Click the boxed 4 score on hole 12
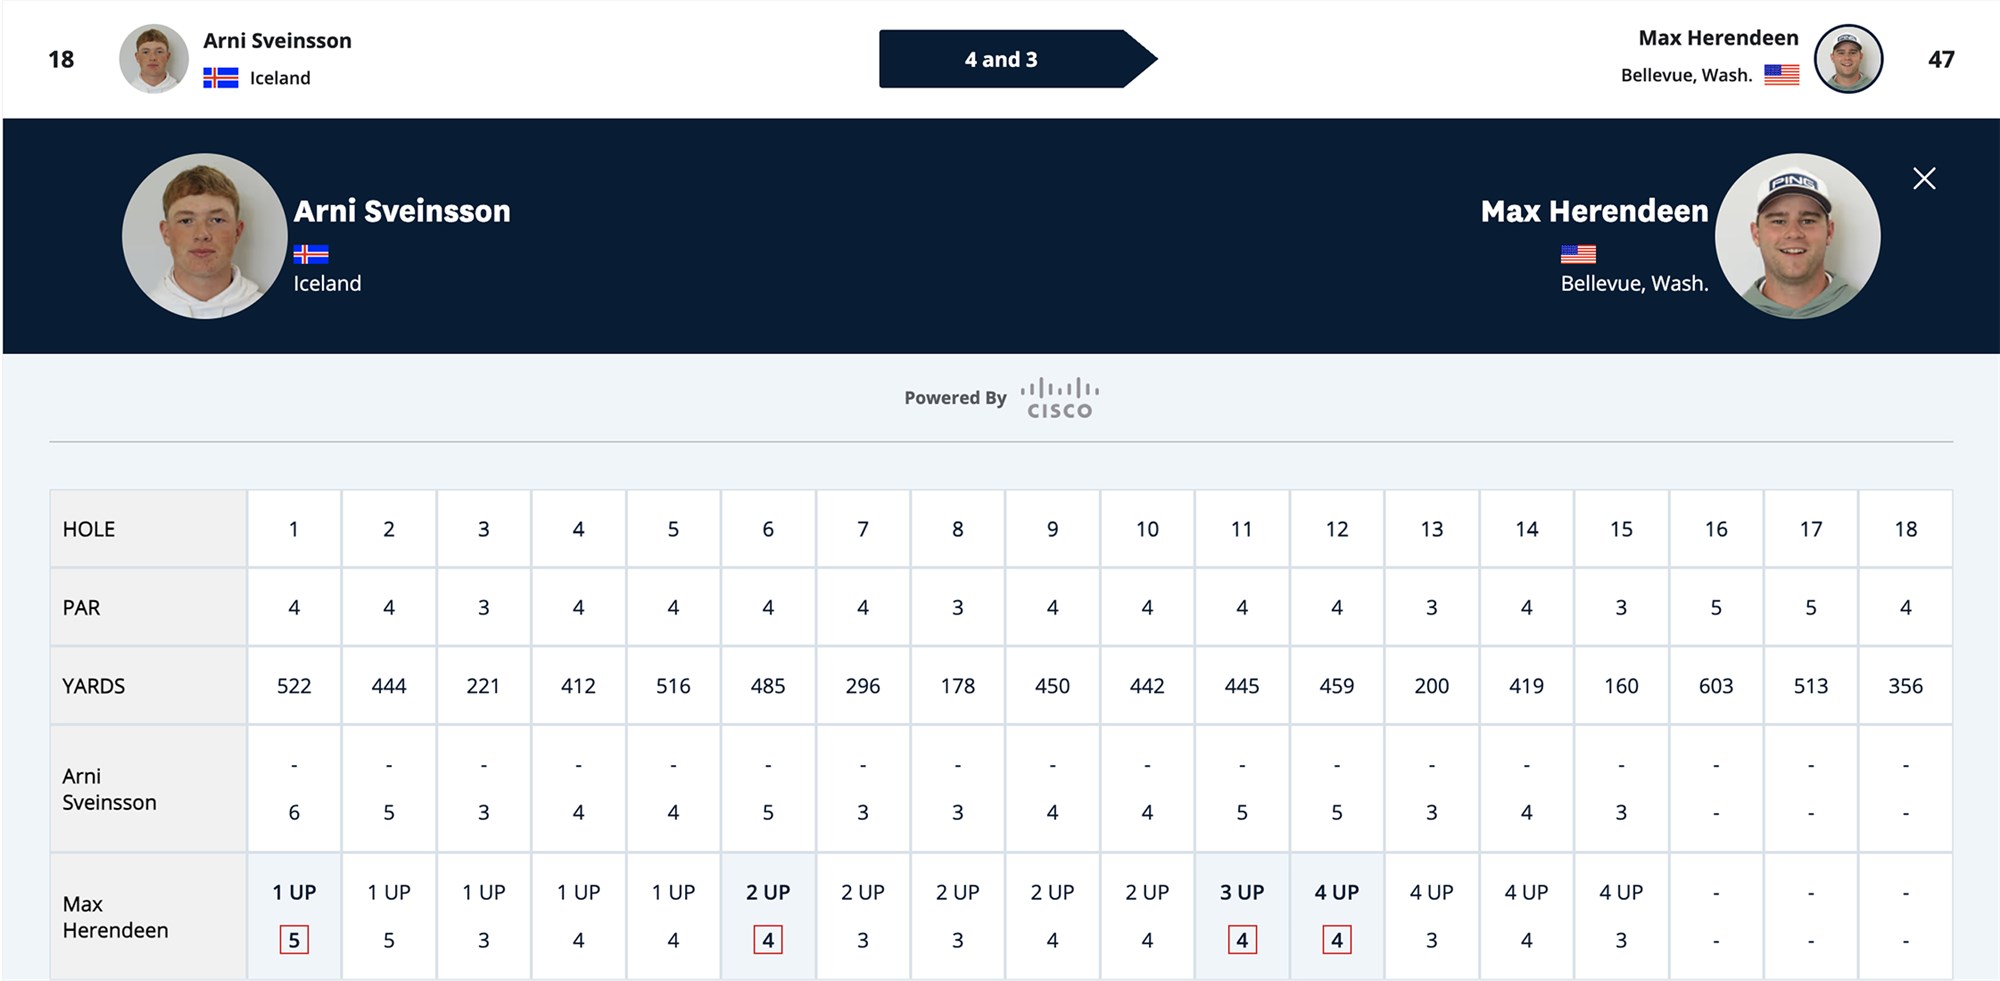2000x981 pixels. [1337, 940]
